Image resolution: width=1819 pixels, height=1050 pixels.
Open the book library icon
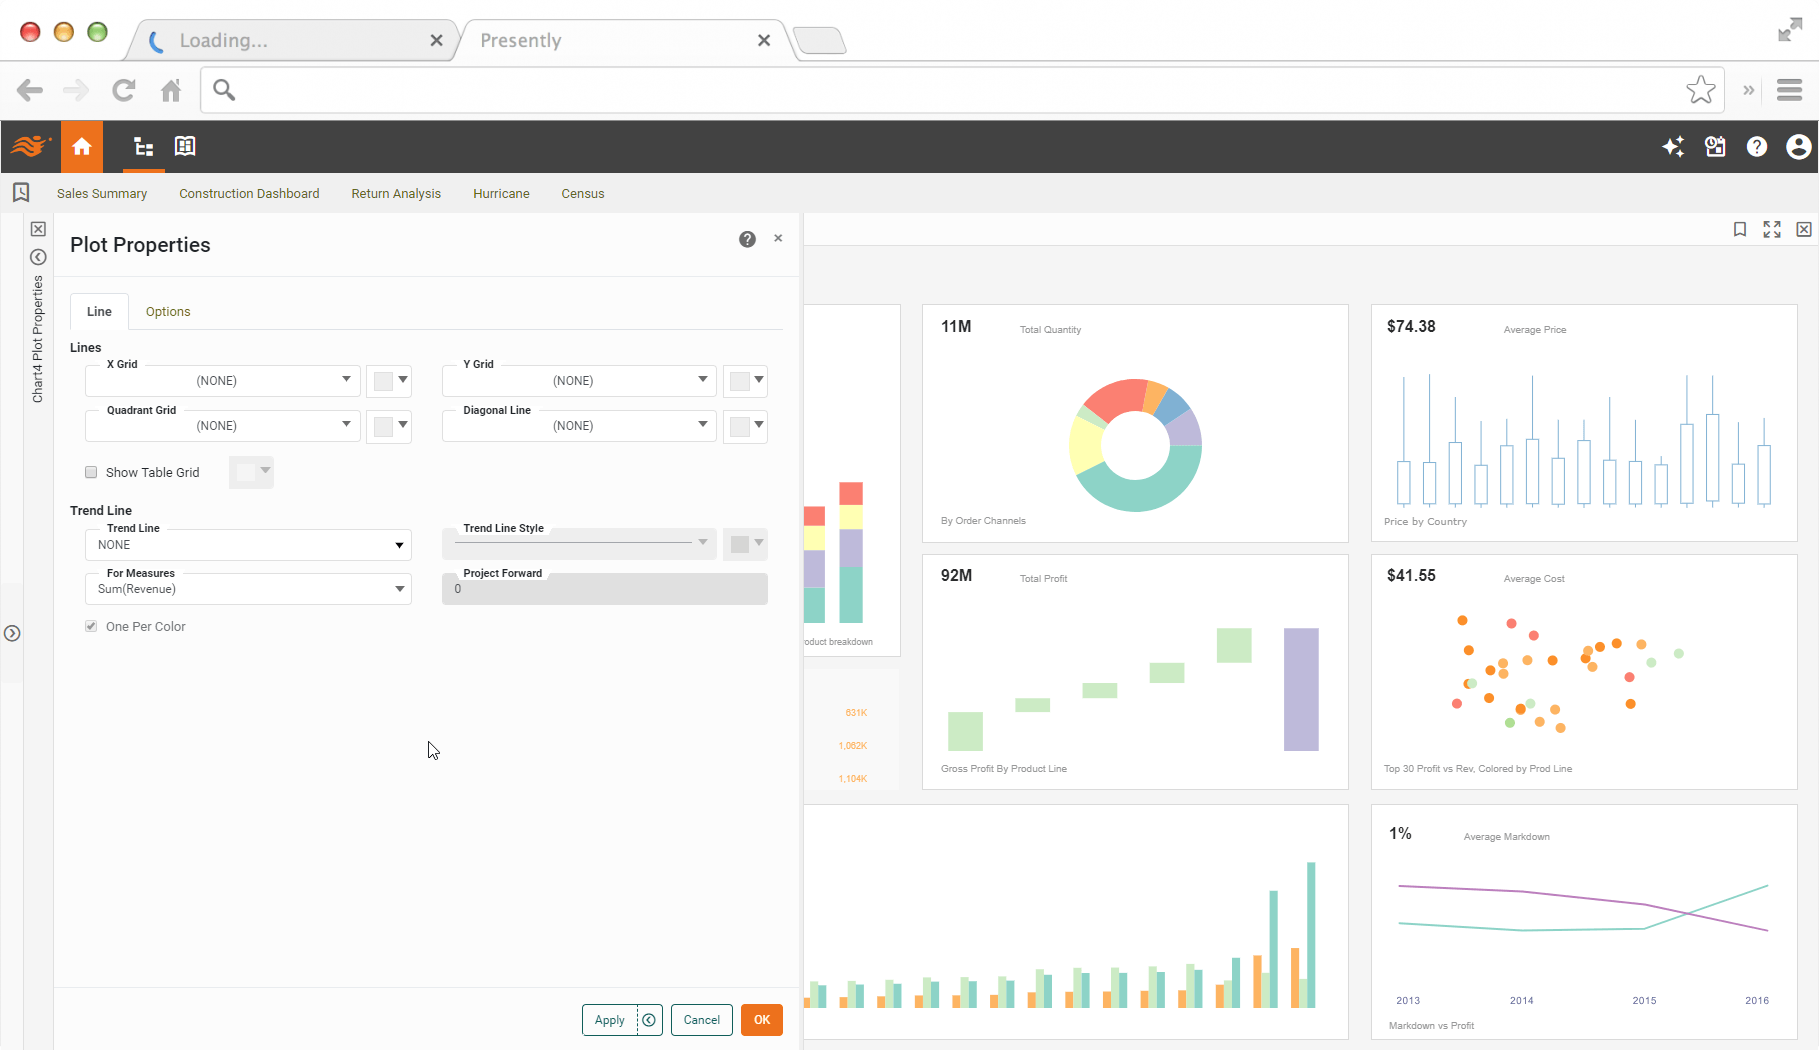point(185,146)
